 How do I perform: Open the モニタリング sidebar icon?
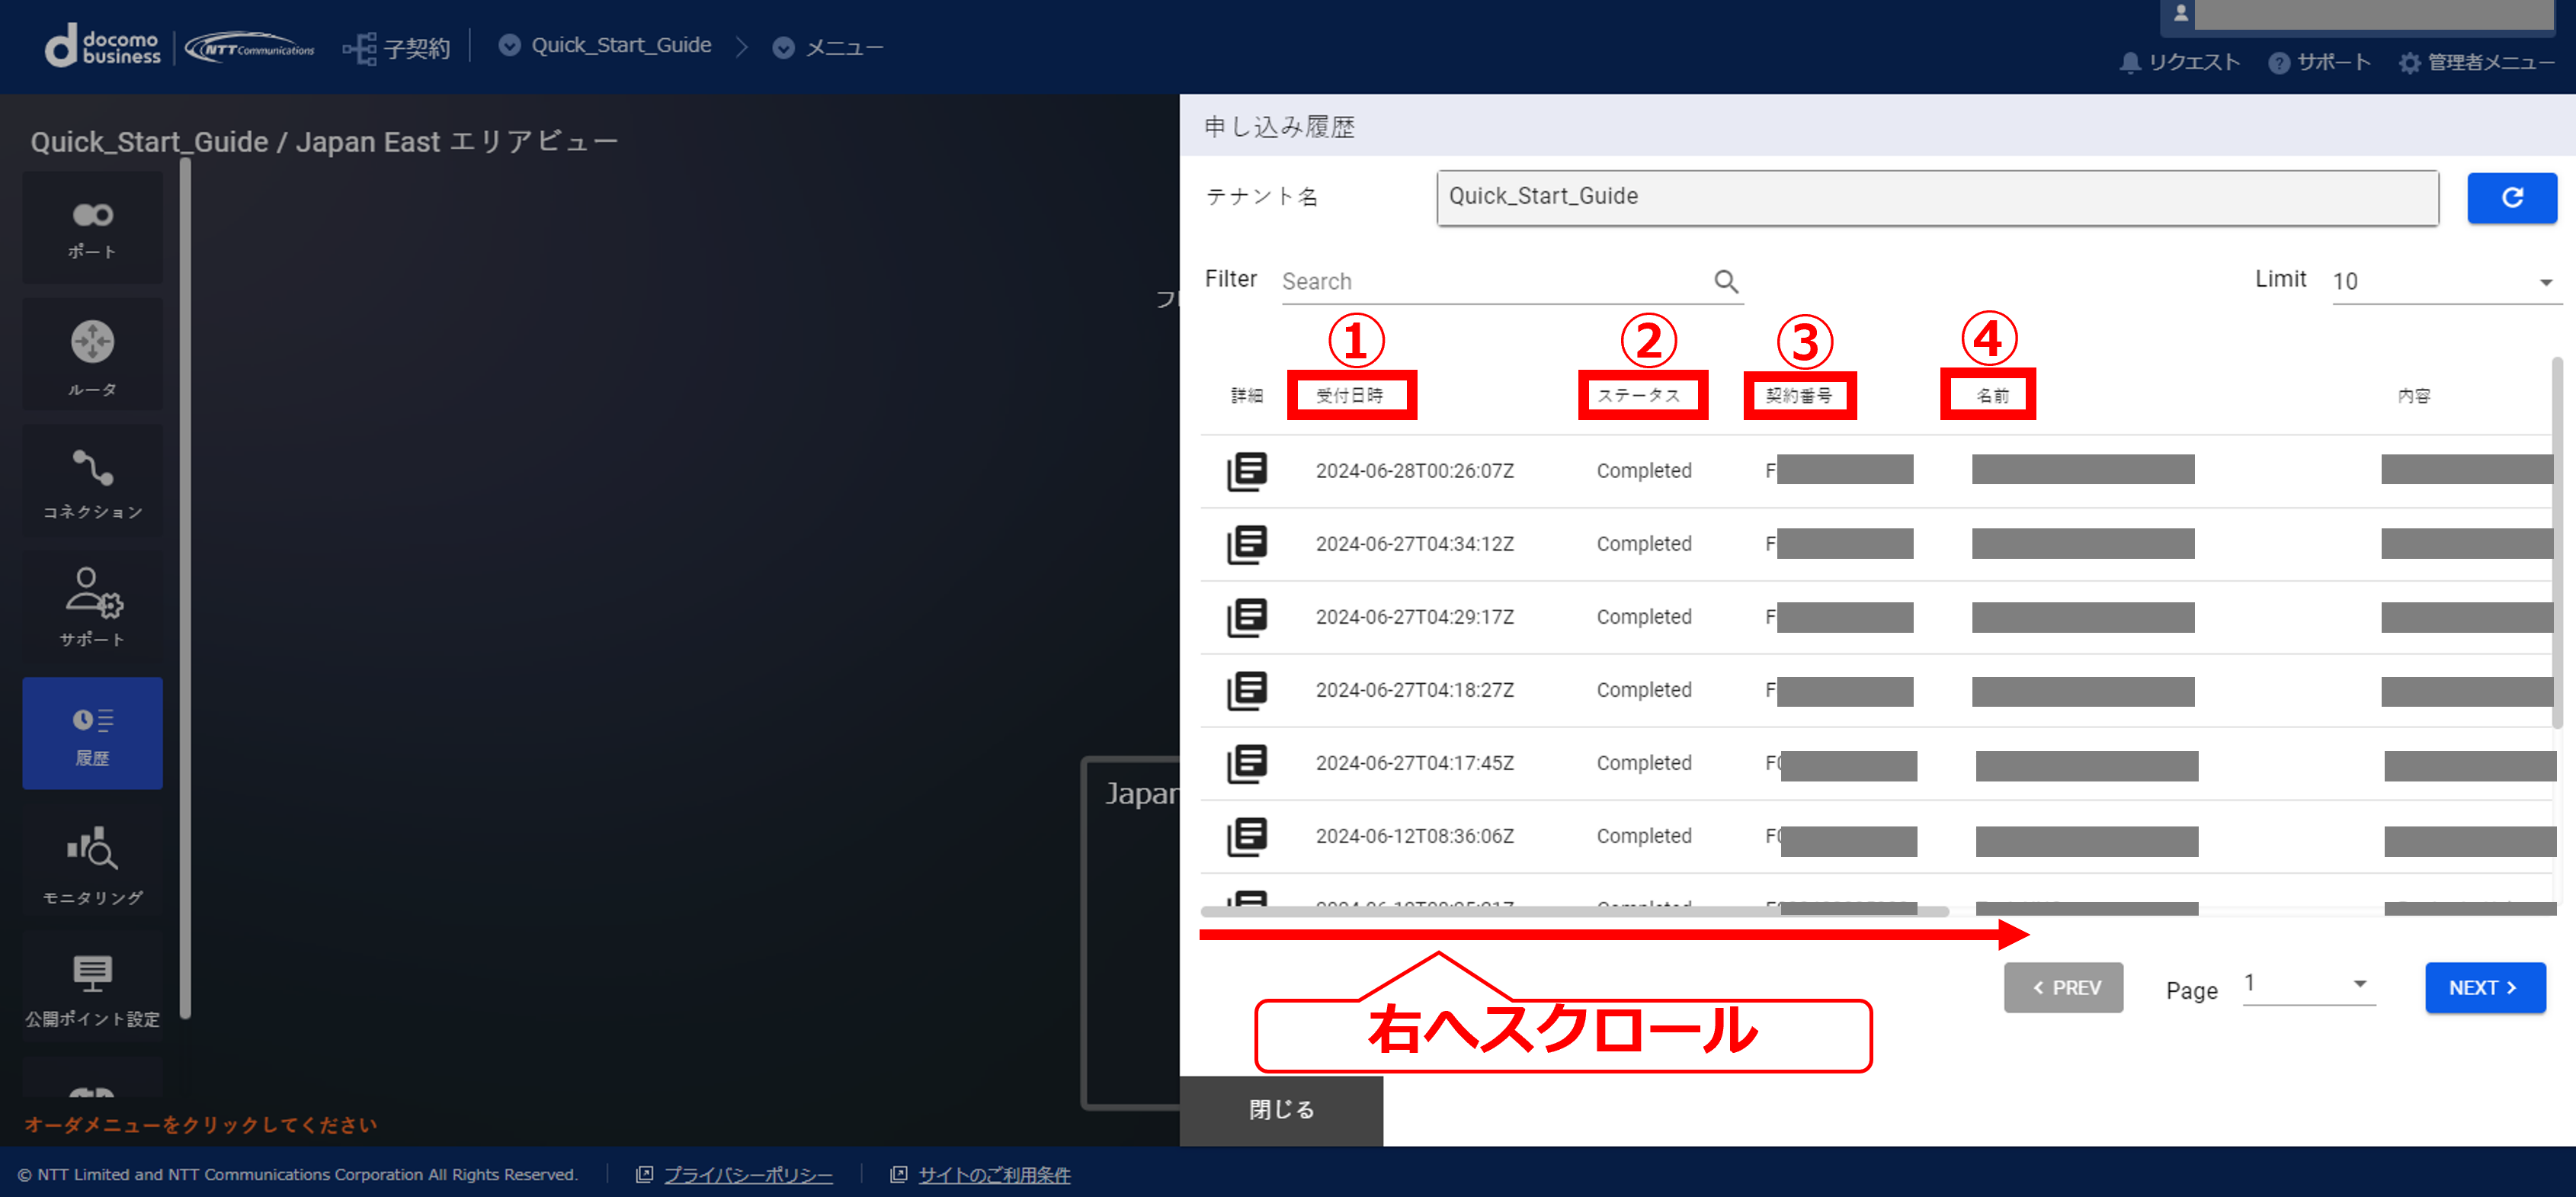pyautogui.click(x=92, y=860)
